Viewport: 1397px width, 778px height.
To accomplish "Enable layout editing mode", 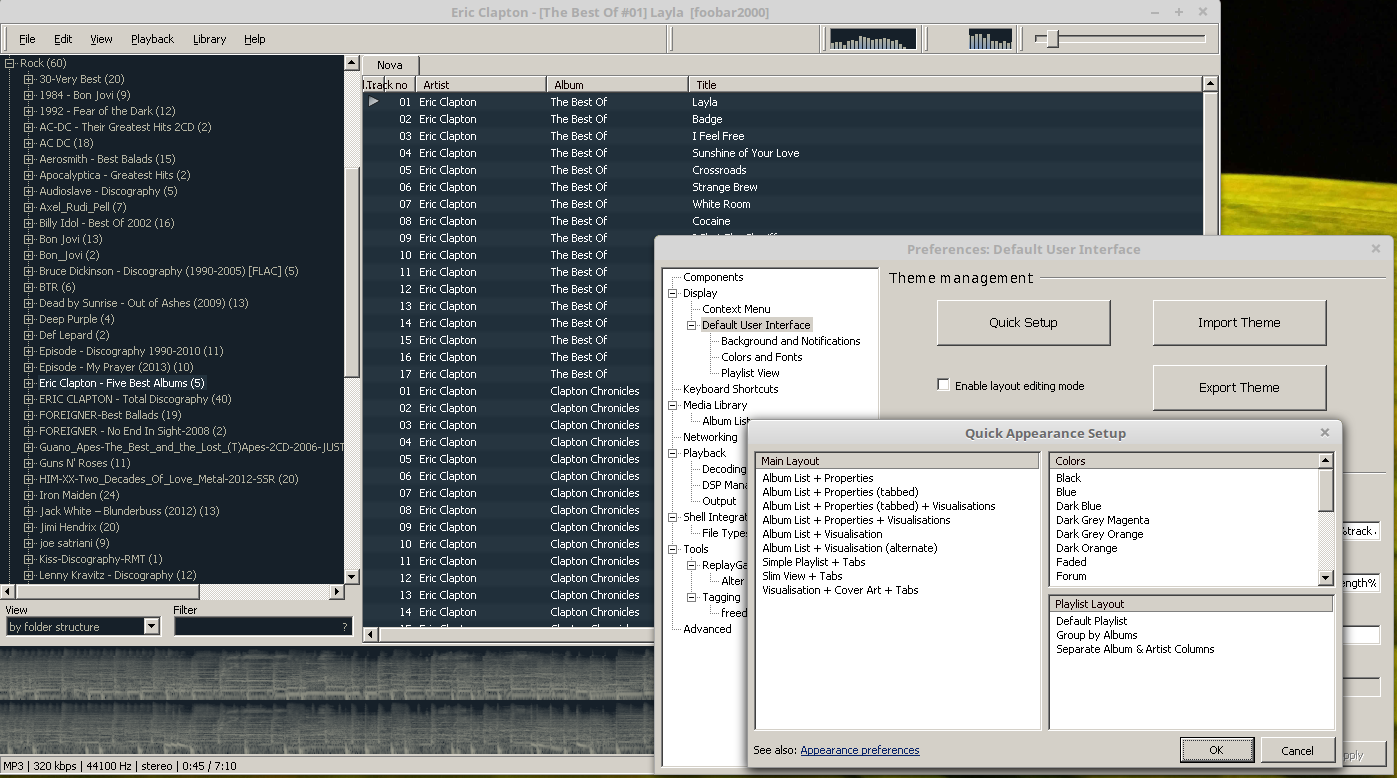I will click(x=943, y=384).
